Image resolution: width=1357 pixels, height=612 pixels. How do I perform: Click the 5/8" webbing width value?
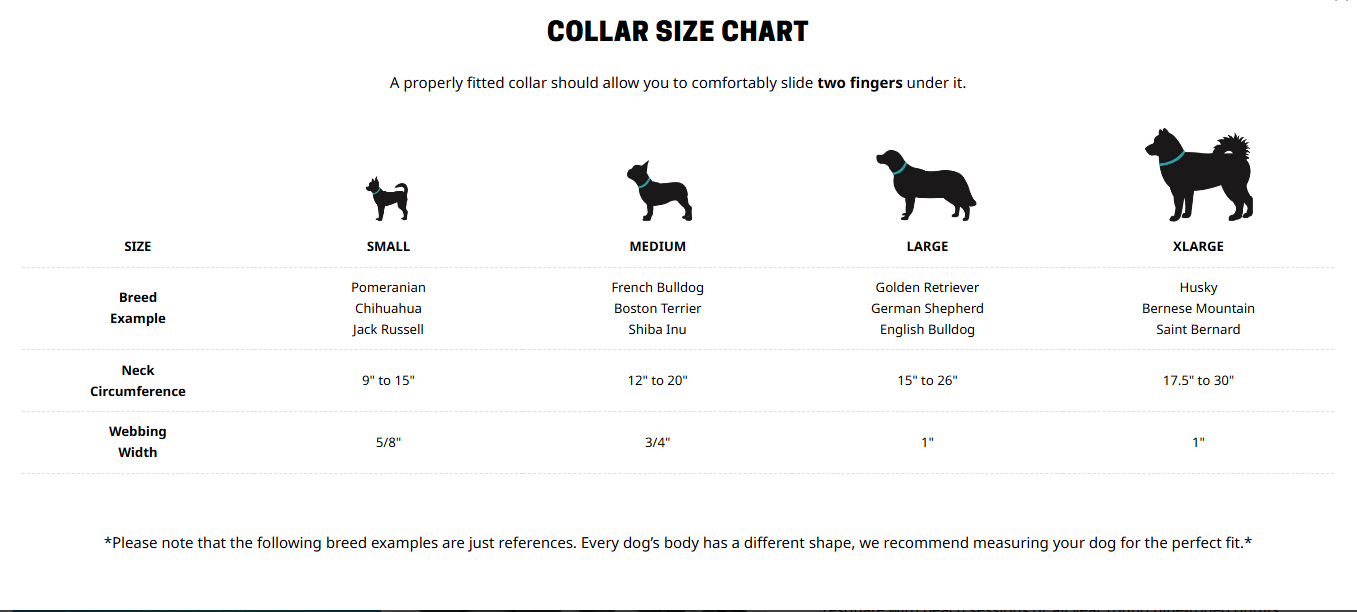[x=388, y=442]
